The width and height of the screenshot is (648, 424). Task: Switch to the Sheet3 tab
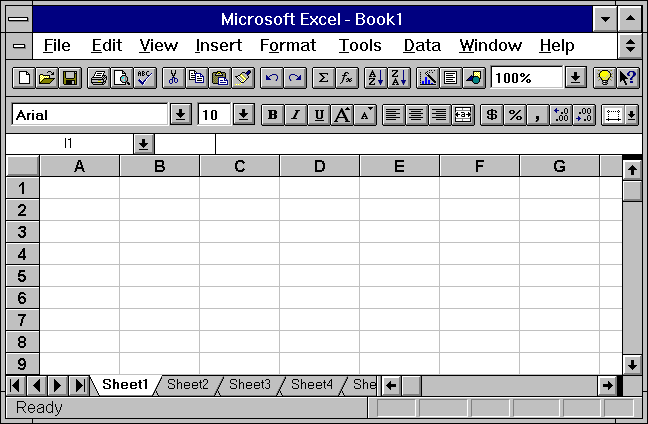[x=250, y=385]
